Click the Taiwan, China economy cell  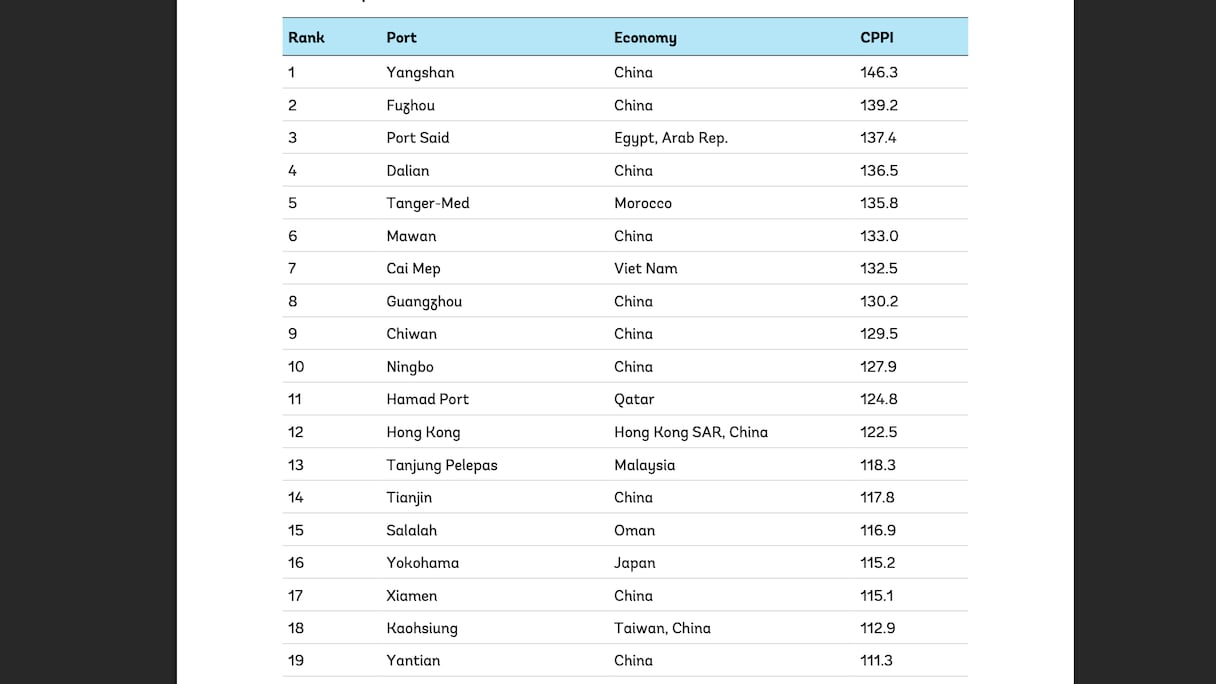click(x=662, y=628)
